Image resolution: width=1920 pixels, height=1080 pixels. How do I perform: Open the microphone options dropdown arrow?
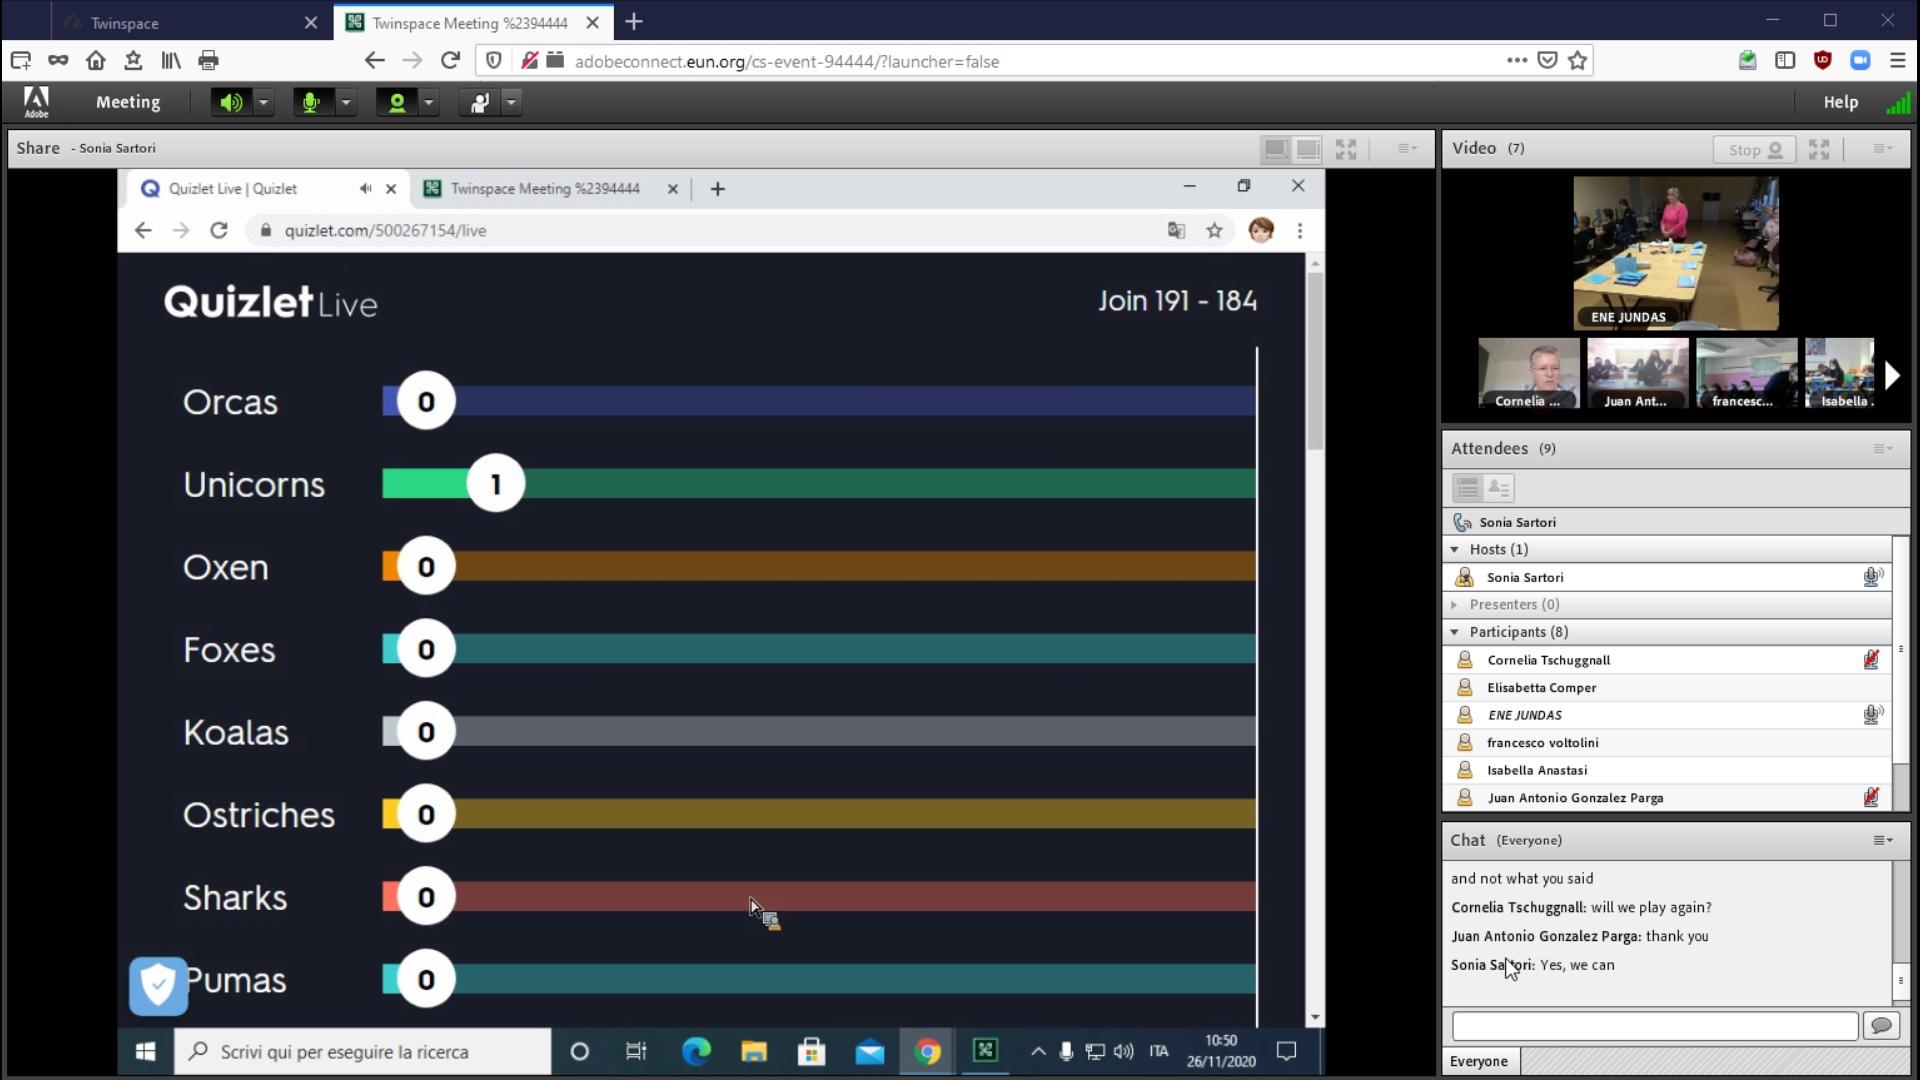[346, 102]
